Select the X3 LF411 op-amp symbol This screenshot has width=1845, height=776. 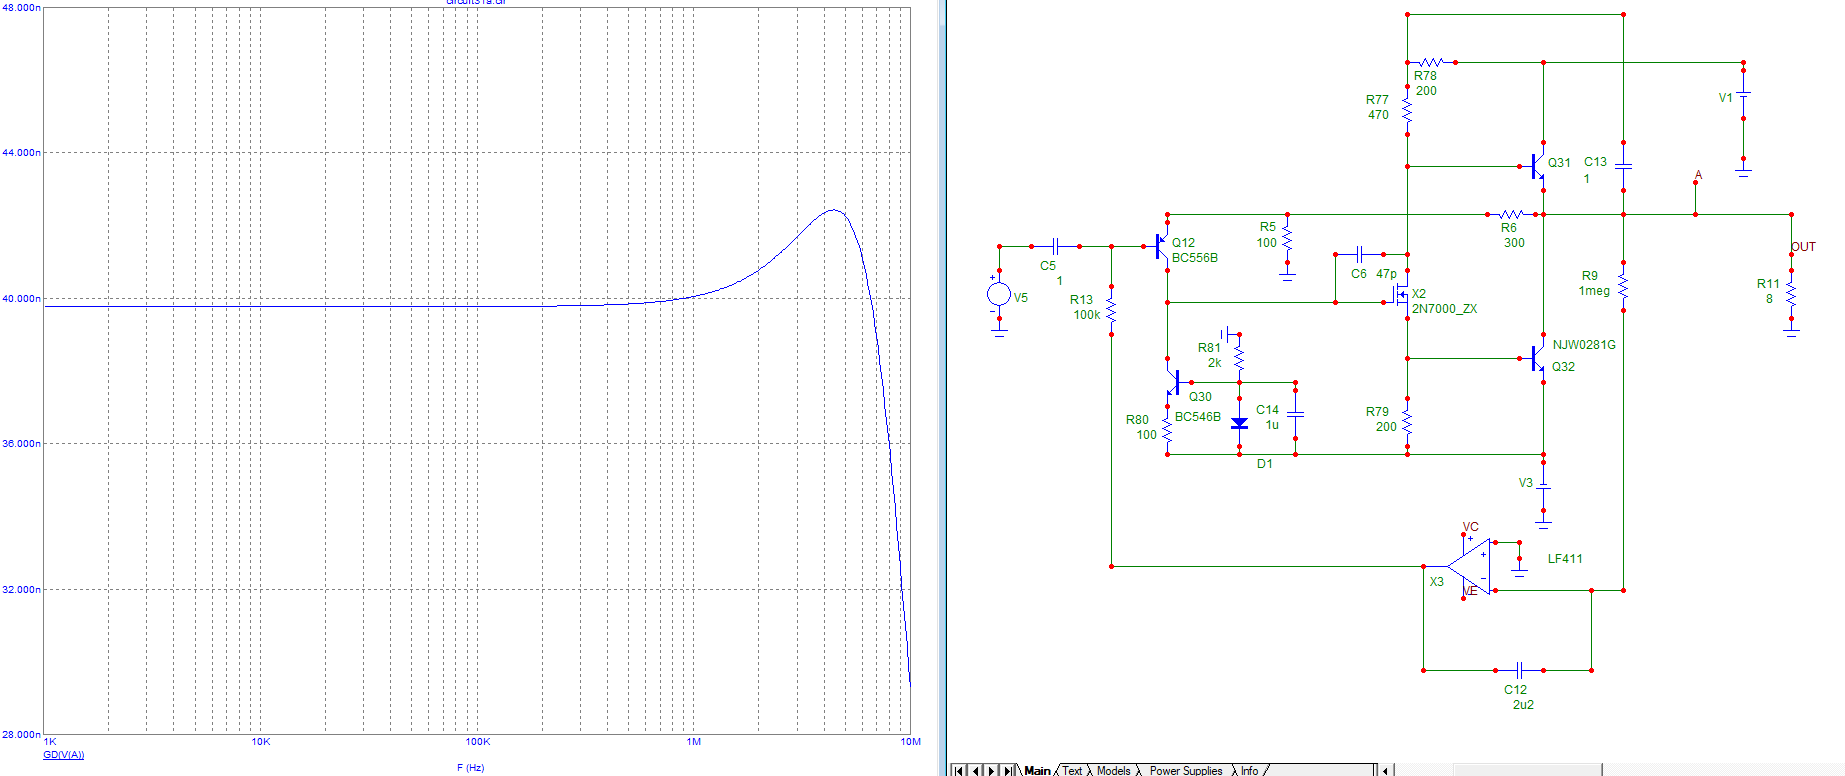(1469, 567)
